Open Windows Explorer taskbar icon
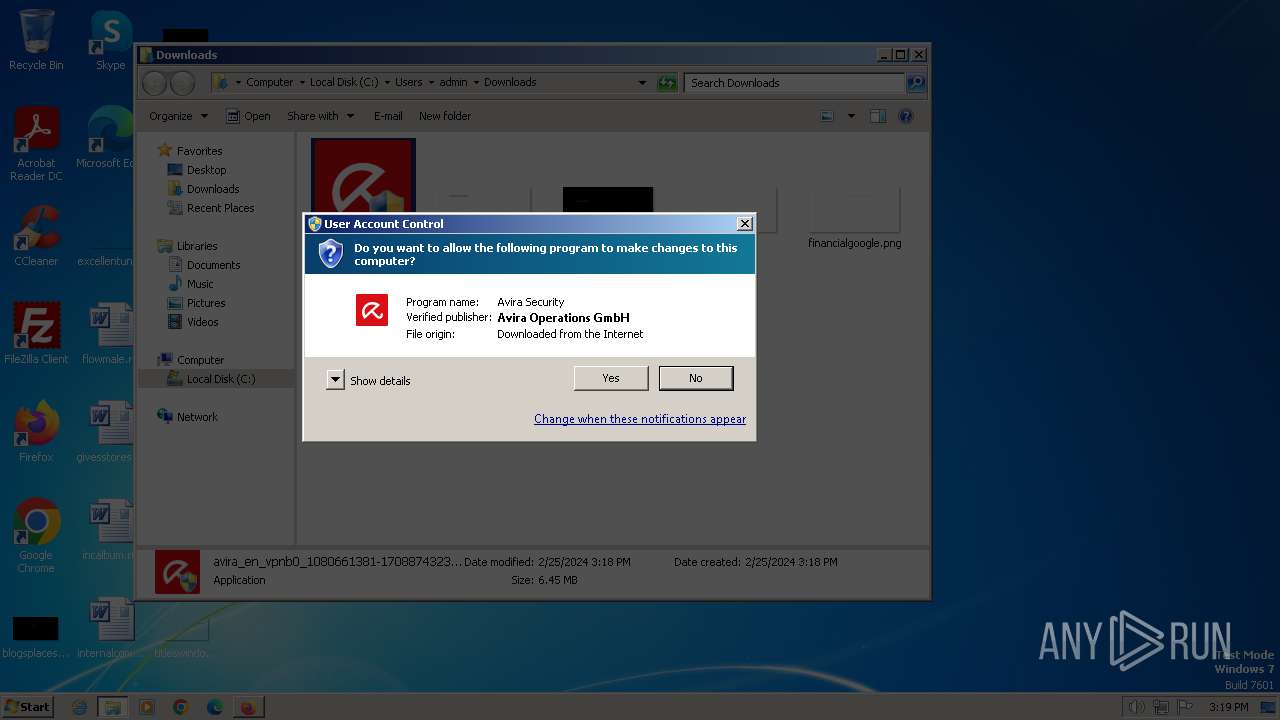Image resolution: width=1280 pixels, height=720 pixels. (x=113, y=707)
